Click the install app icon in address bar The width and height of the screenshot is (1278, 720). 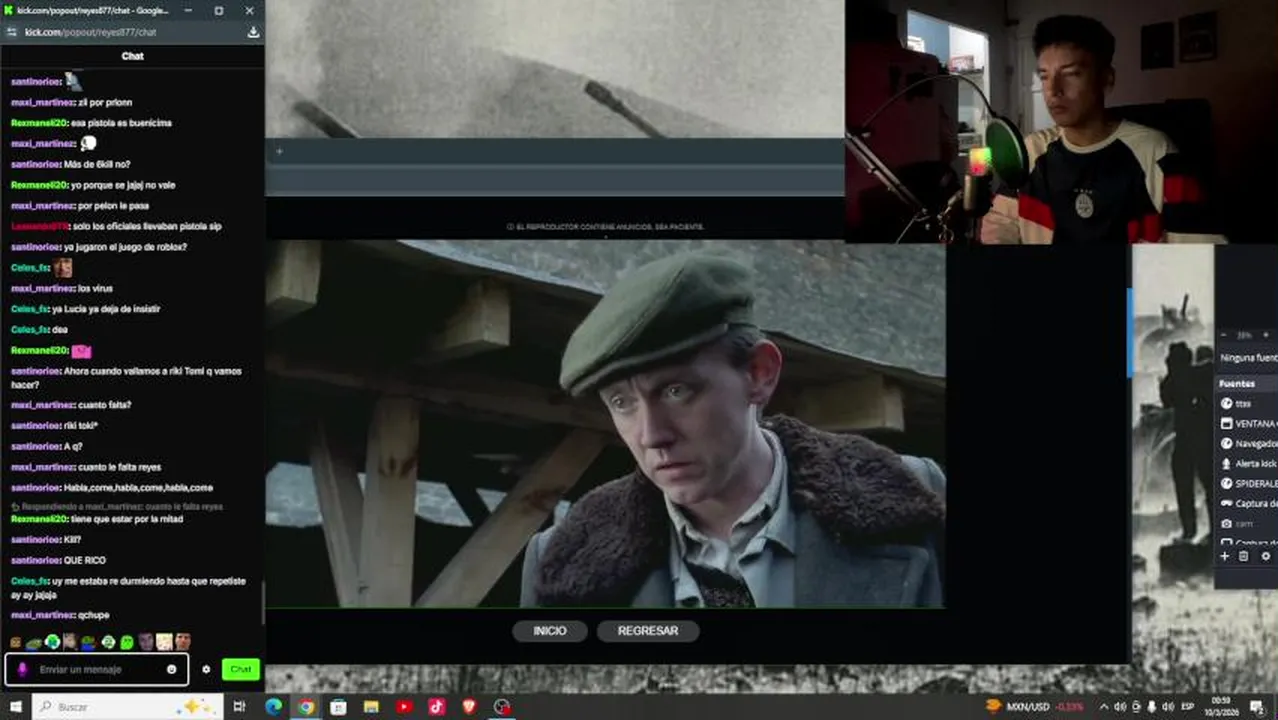click(x=253, y=32)
